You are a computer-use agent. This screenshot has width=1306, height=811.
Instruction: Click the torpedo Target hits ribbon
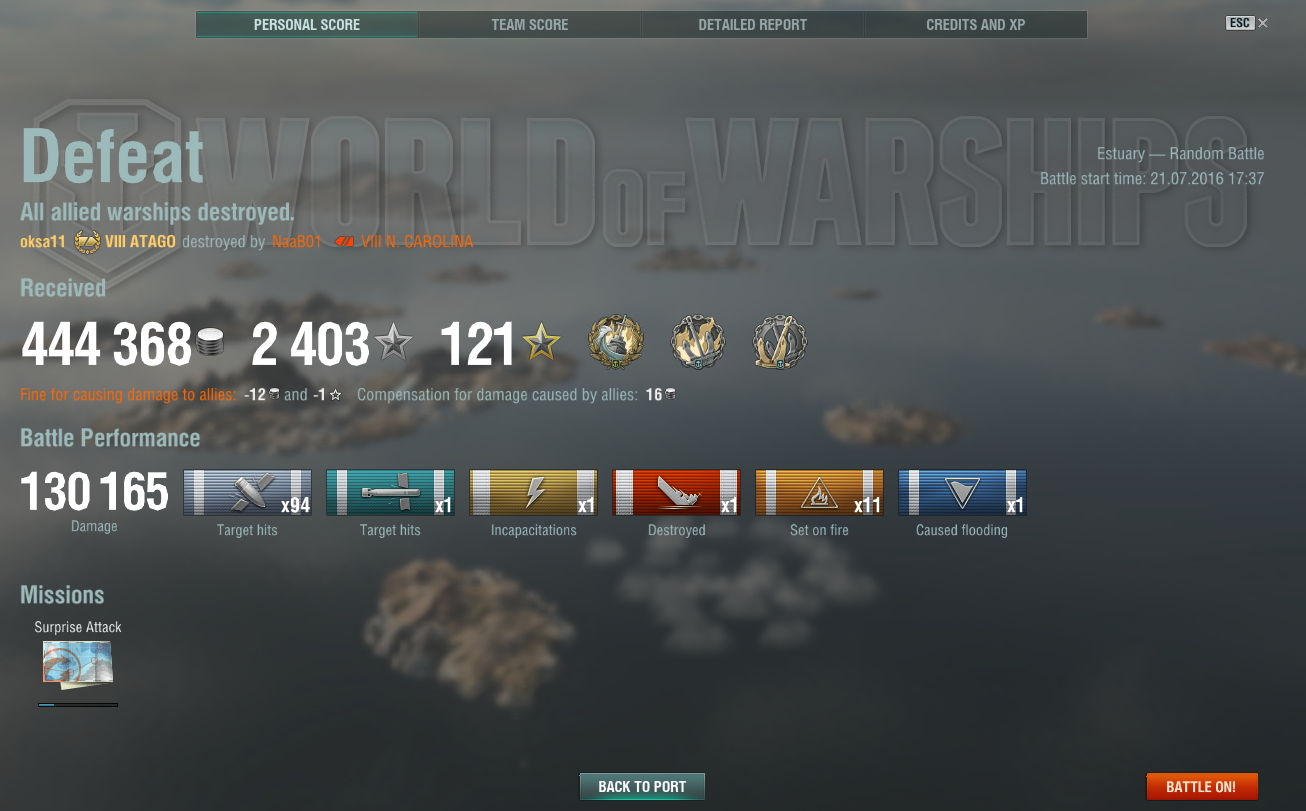(390, 493)
